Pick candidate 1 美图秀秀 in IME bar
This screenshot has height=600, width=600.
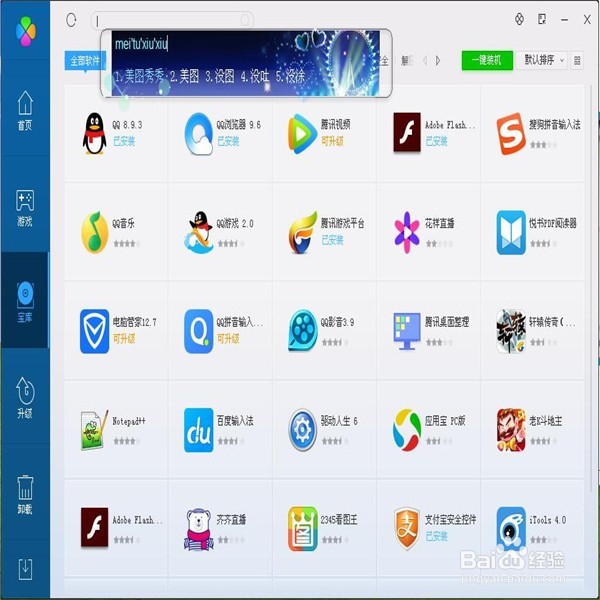click(139, 77)
